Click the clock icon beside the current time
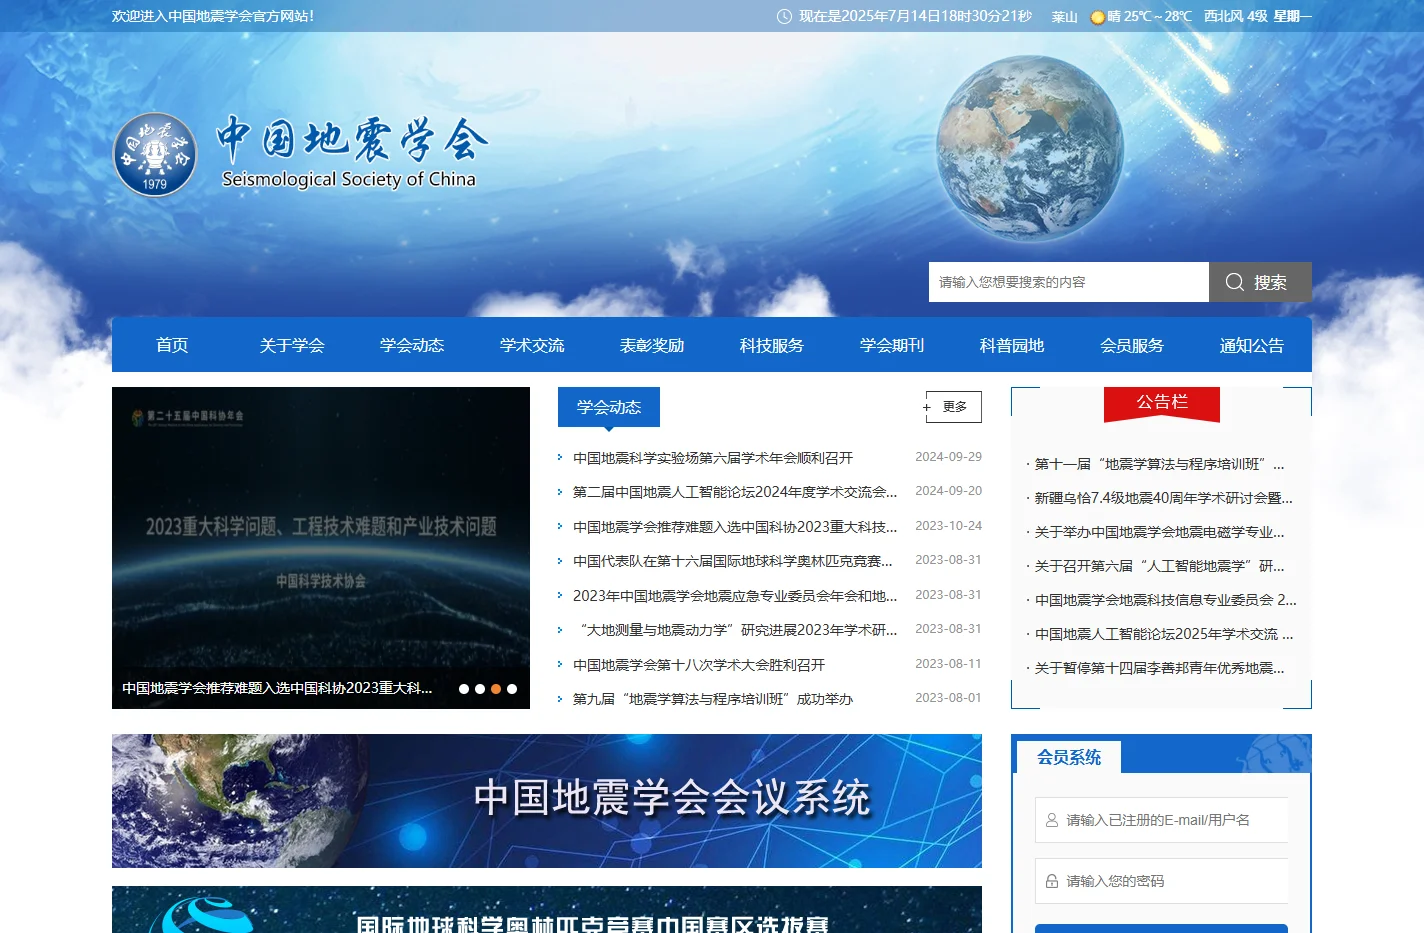 tap(784, 16)
